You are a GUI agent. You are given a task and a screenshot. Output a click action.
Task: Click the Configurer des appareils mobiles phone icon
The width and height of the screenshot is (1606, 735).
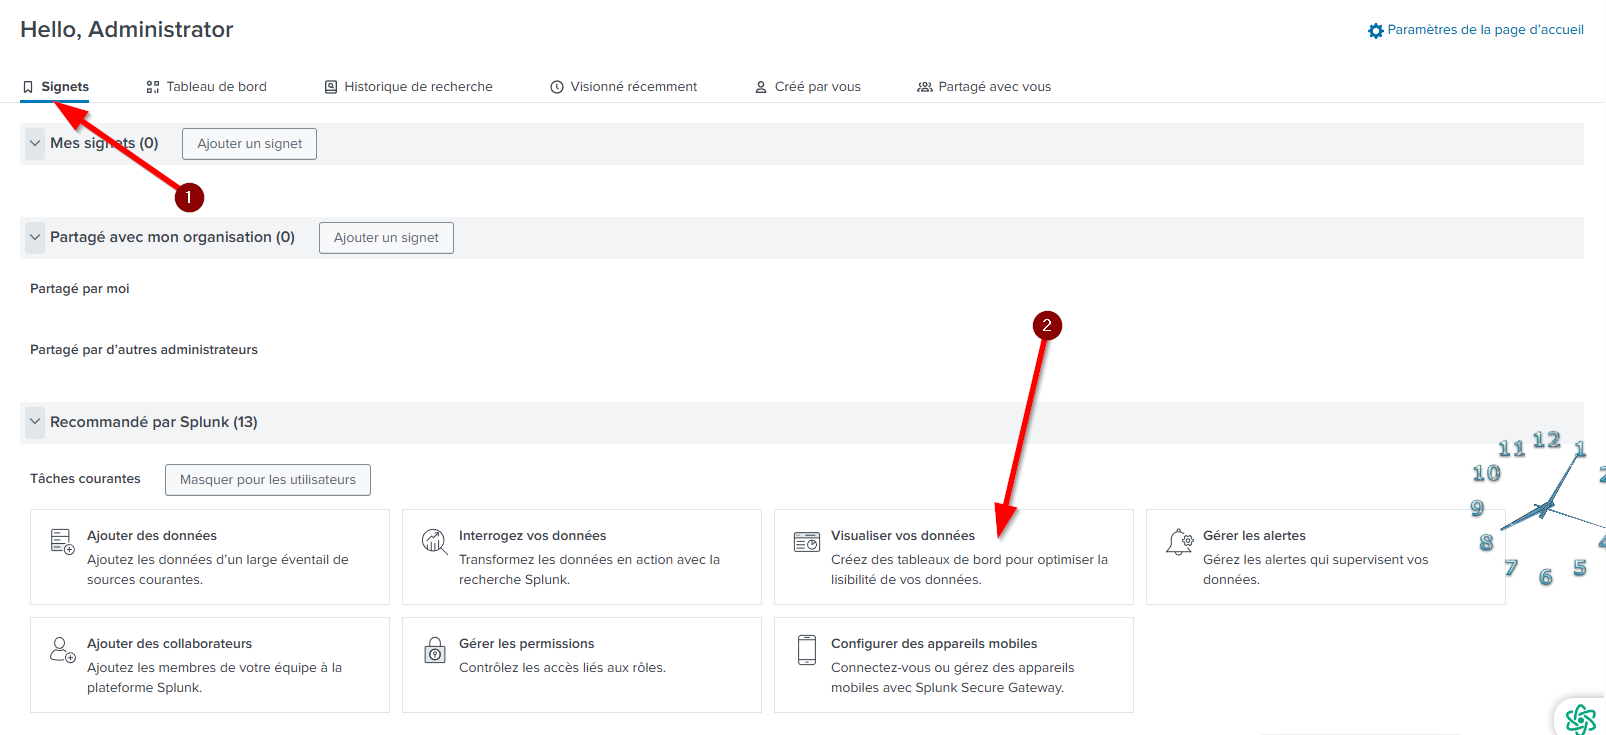(x=806, y=650)
